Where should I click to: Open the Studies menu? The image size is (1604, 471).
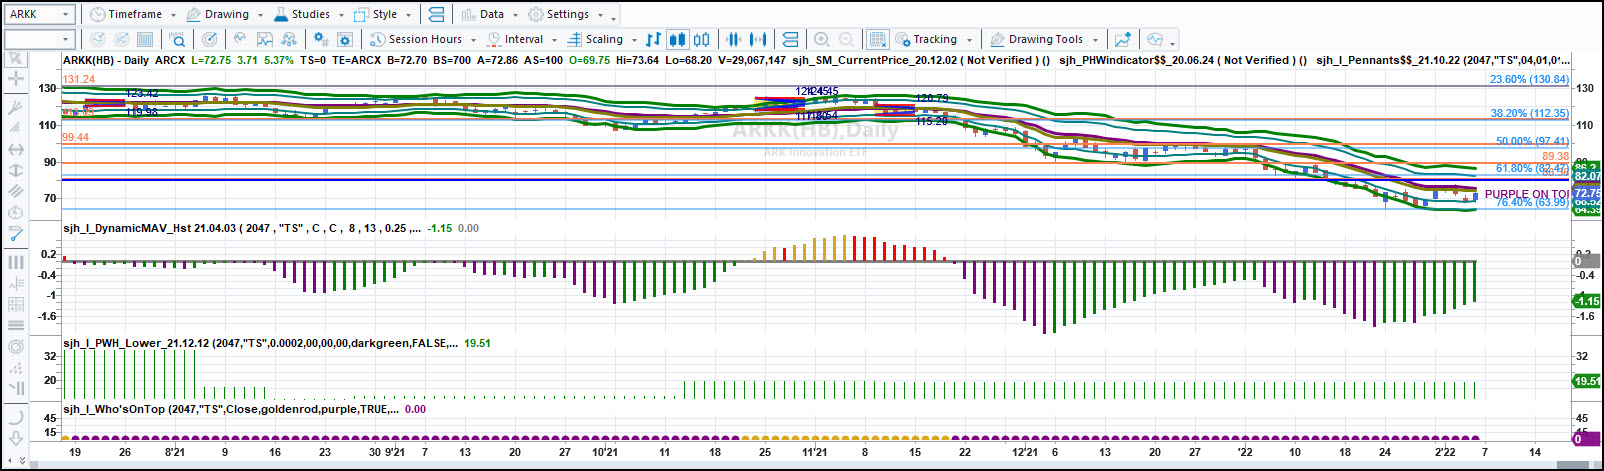tap(308, 14)
